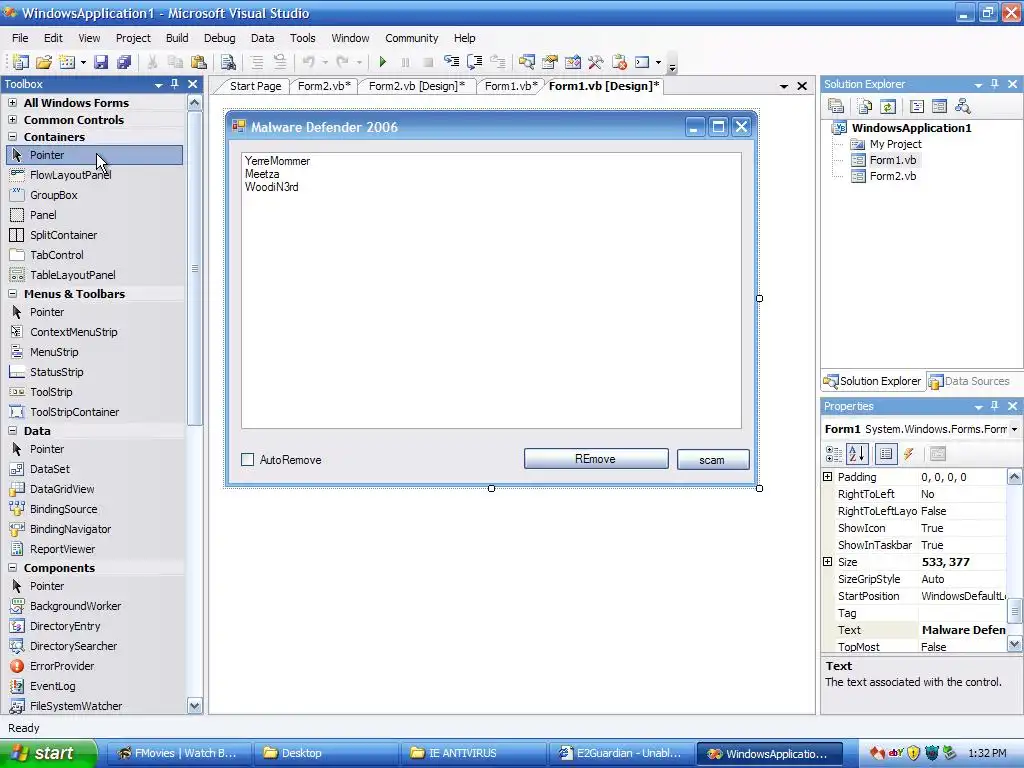
Task: Toggle the AutoRemove checkbox on the form
Action: (x=248, y=460)
